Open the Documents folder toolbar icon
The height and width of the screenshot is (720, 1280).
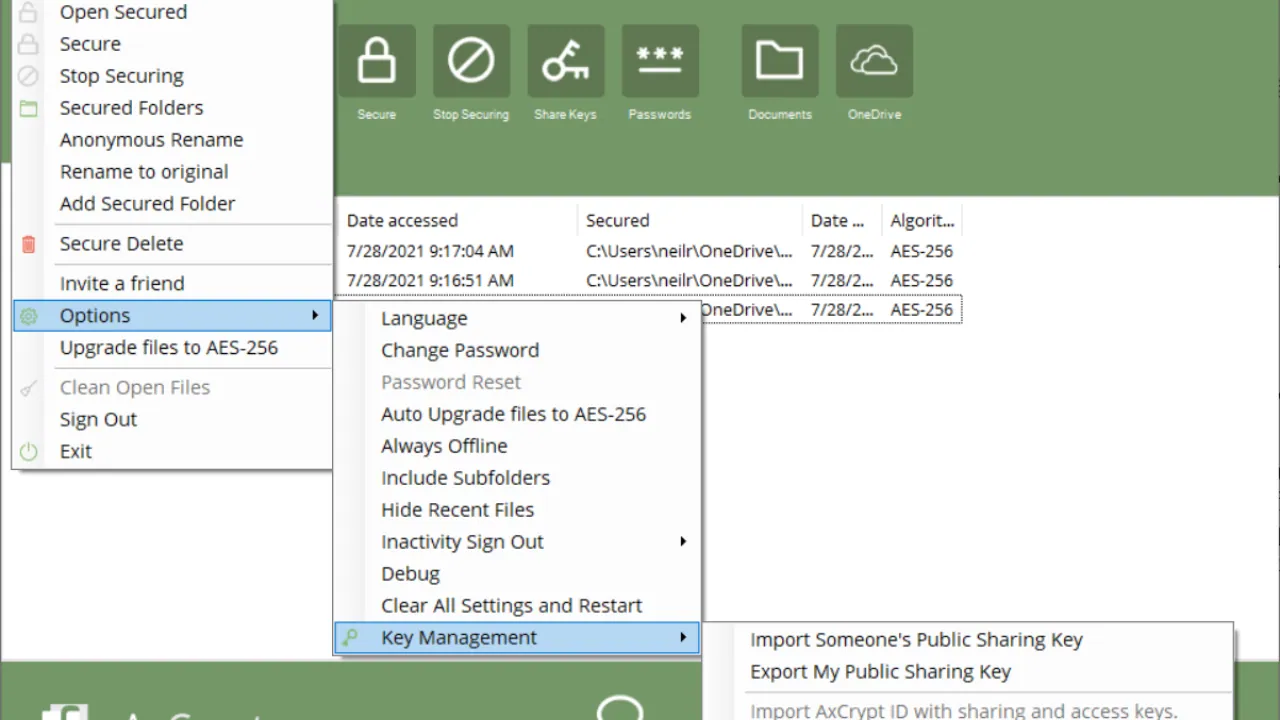tap(780, 61)
